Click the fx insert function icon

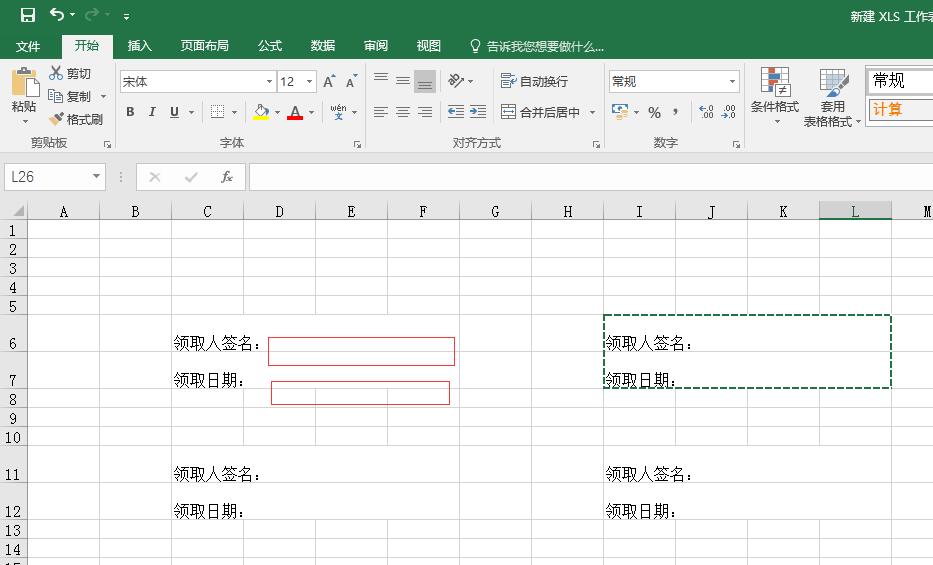pos(227,177)
